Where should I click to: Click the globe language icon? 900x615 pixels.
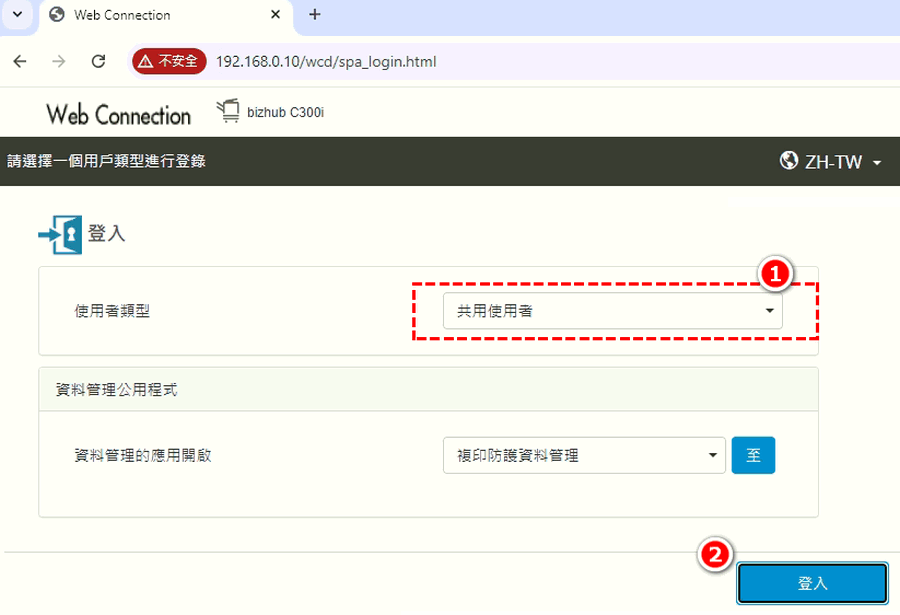789,161
